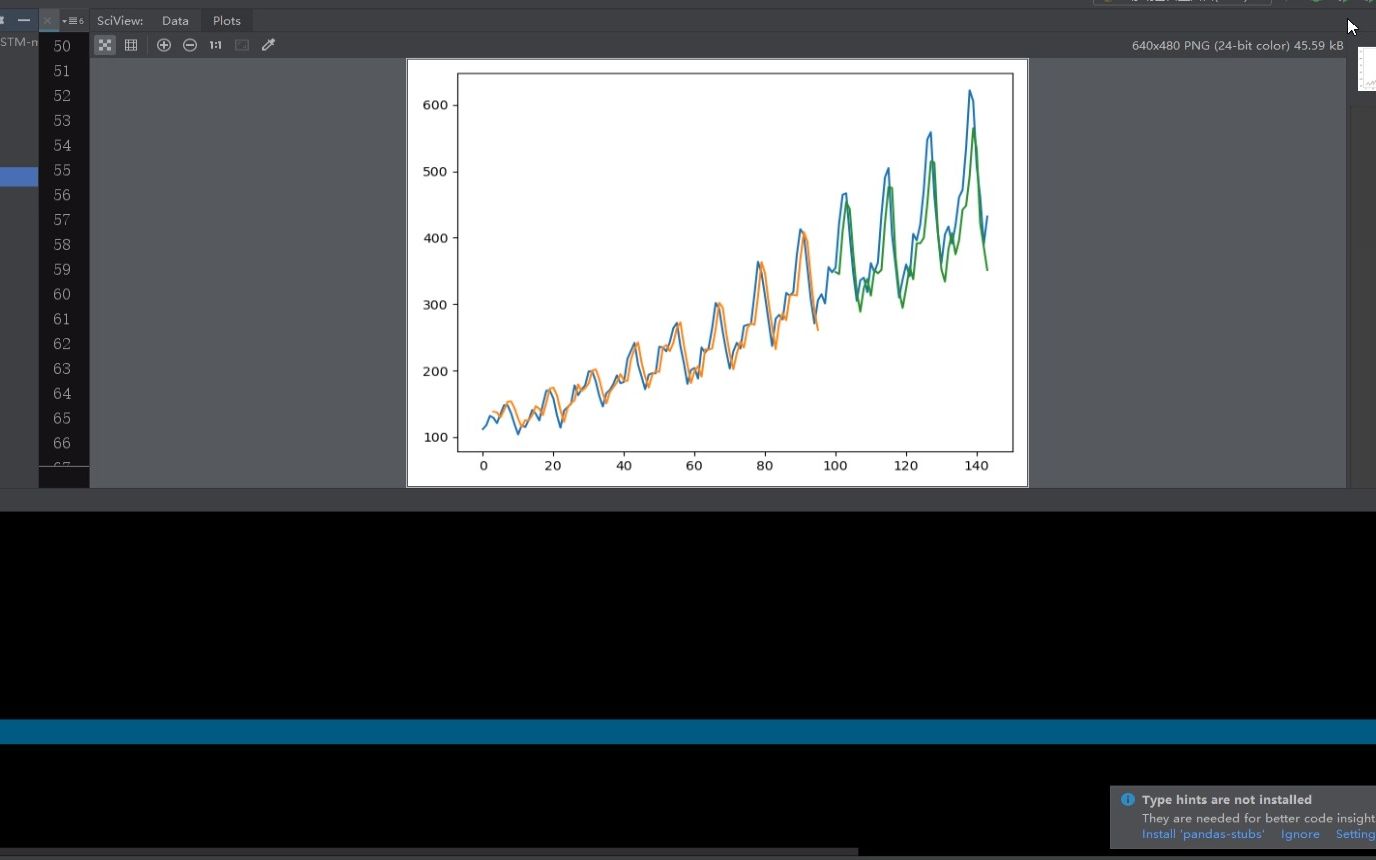Image resolution: width=1376 pixels, height=860 pixels.
Task: Select the plot thumbnail on the right
Action: (1367, 69)
